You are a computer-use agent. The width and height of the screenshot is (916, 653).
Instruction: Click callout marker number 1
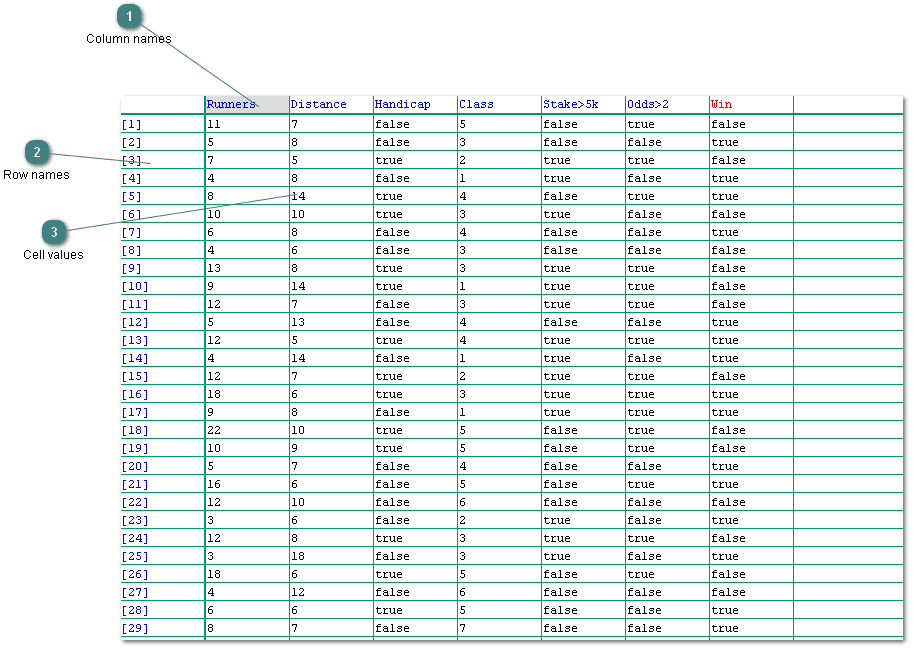click(128, 17)
